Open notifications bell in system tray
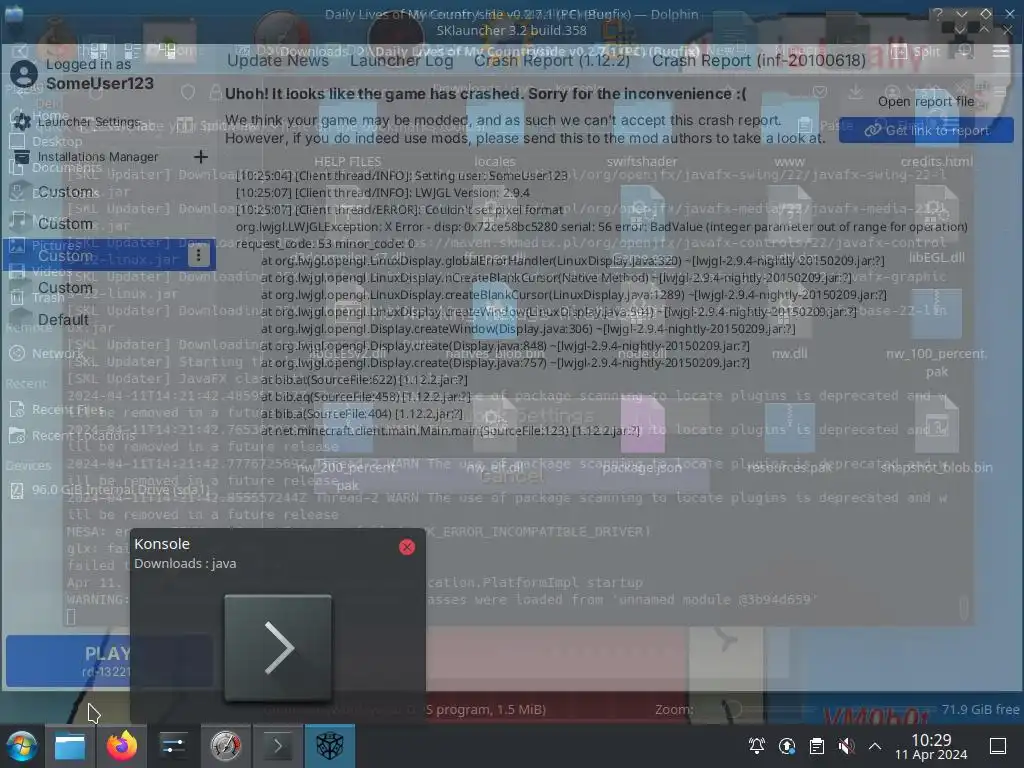1024x768 pixels. [757, 746]
